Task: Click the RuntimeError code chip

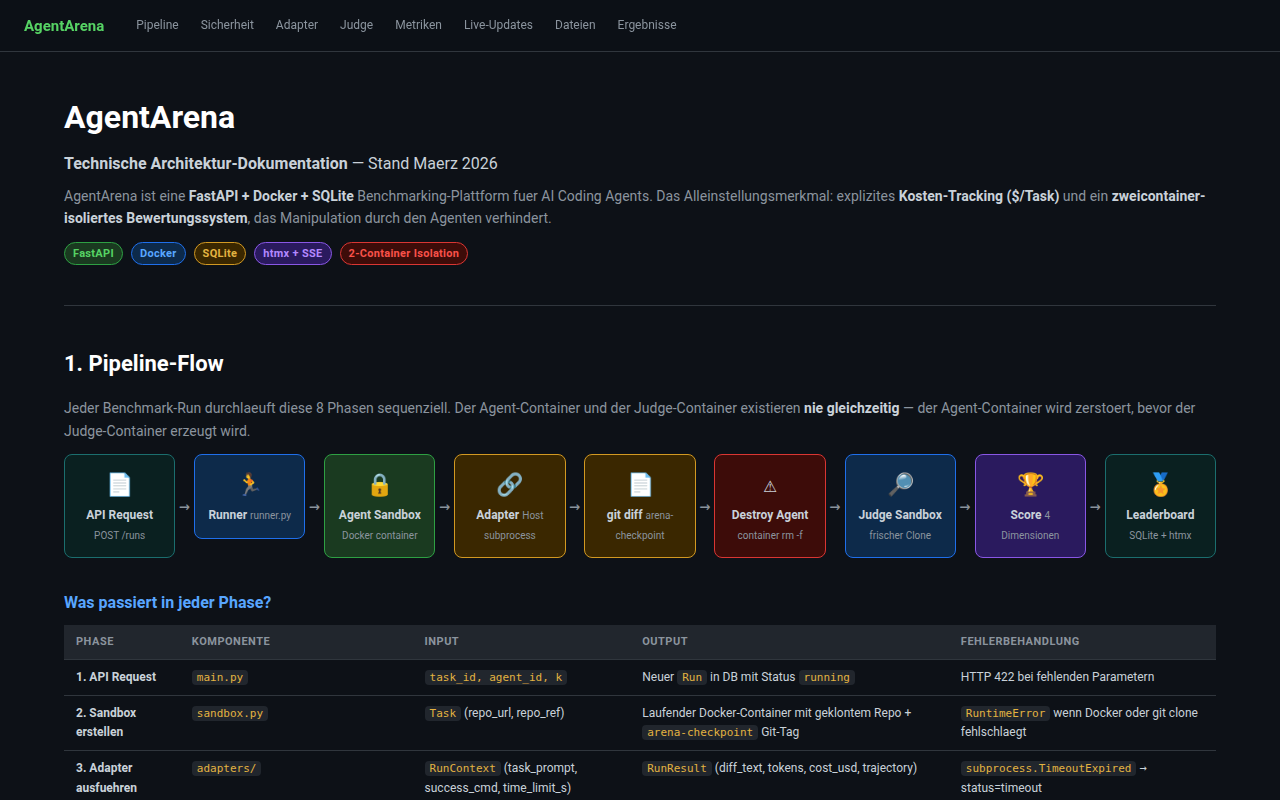Action: tap(1006, 713)
